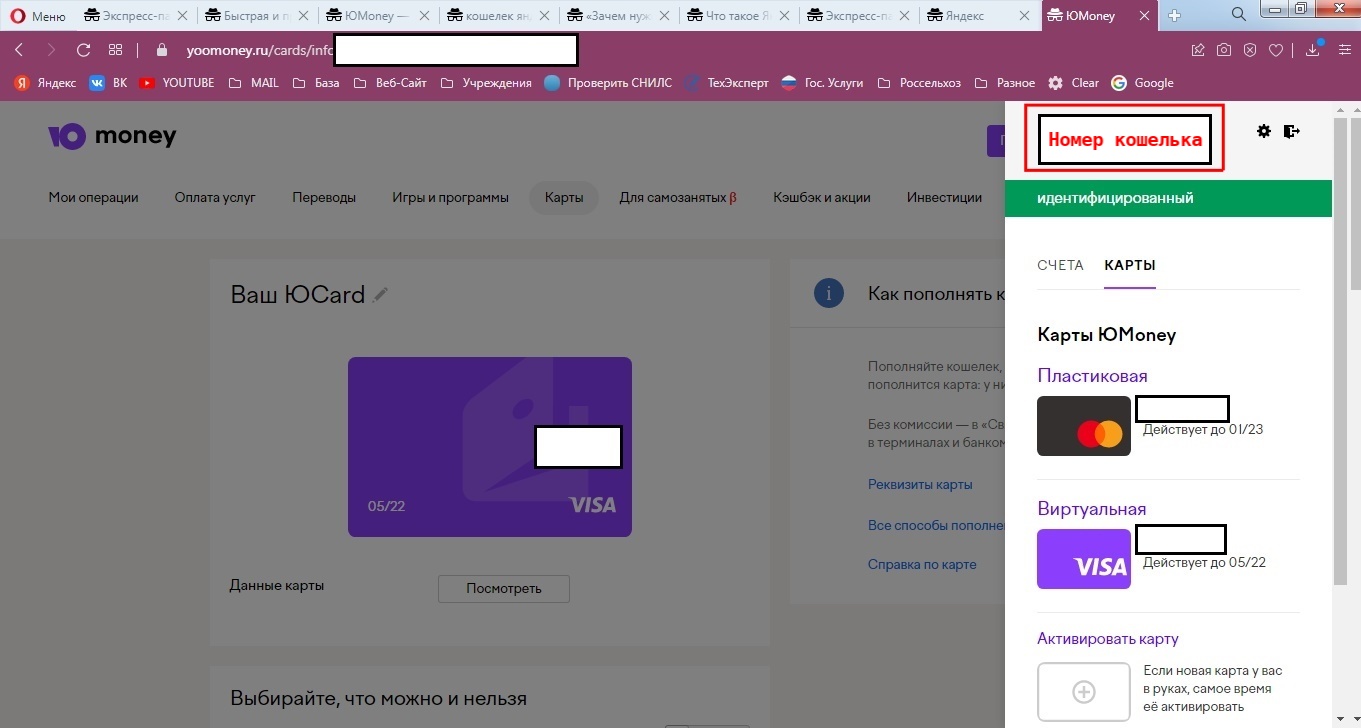Switch to the СЧЕТА tab
Image resolution: width=1361 pixels, height=728 pixels.
pyautogui.click(x=1060, y=265)
